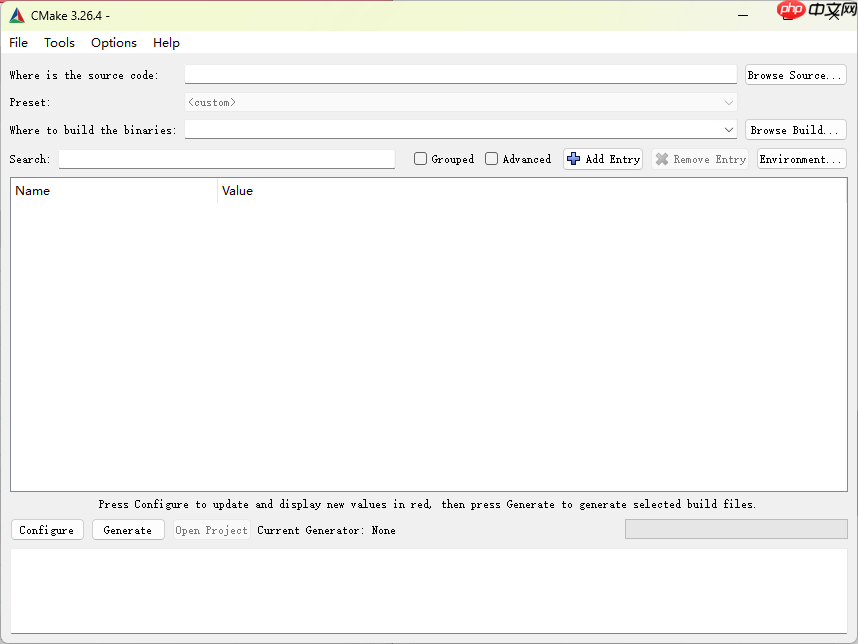Click the Remove Entry cross icon
Screen dimensions: 858x644
[664, 158]
